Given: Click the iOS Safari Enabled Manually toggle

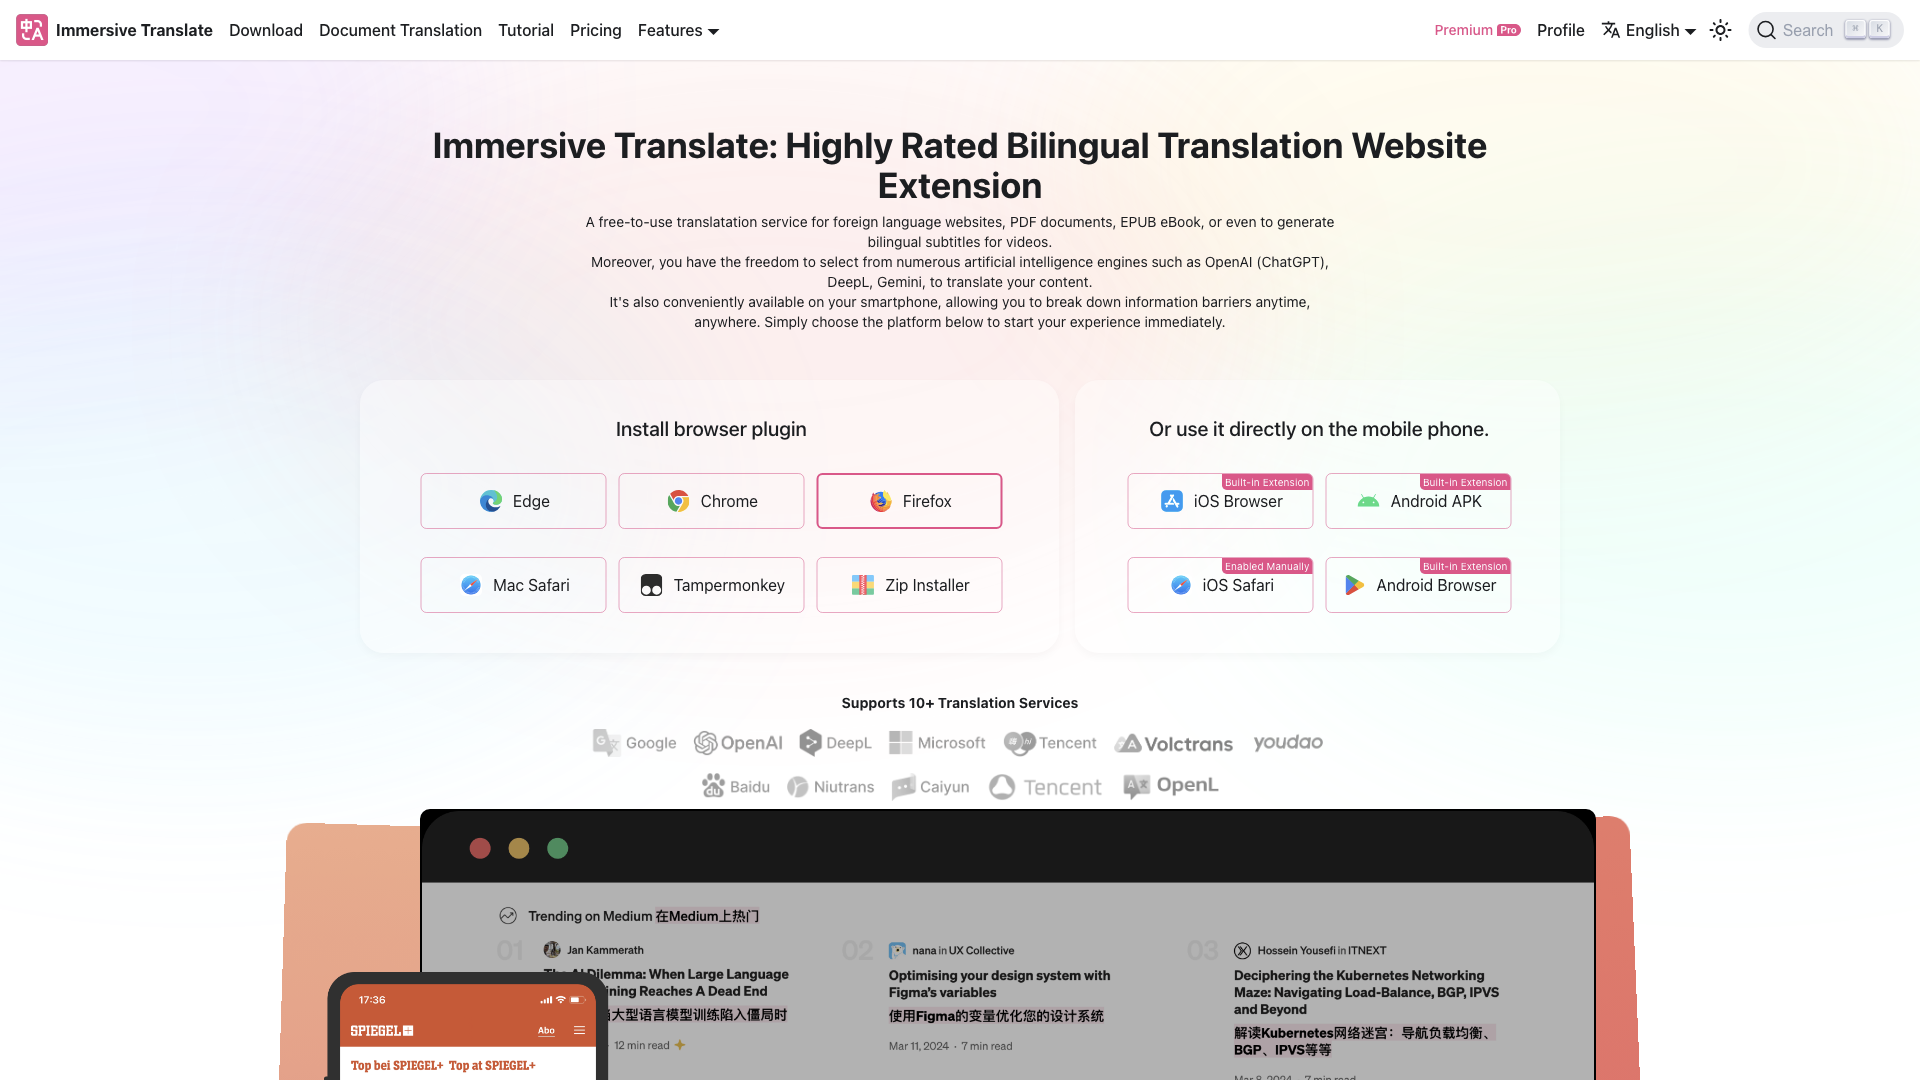Looking at the screenshot, I should click(1220, 584).
